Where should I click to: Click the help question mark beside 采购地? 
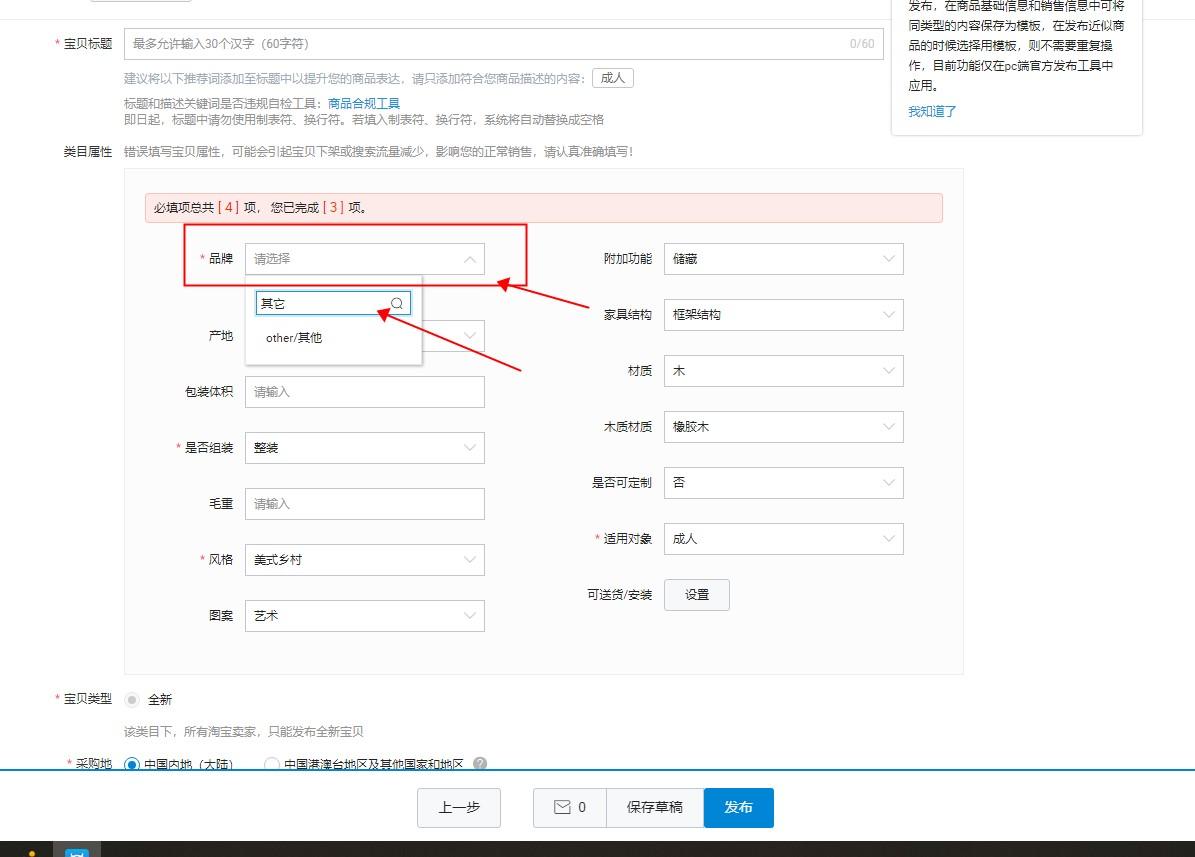point(480,764)
